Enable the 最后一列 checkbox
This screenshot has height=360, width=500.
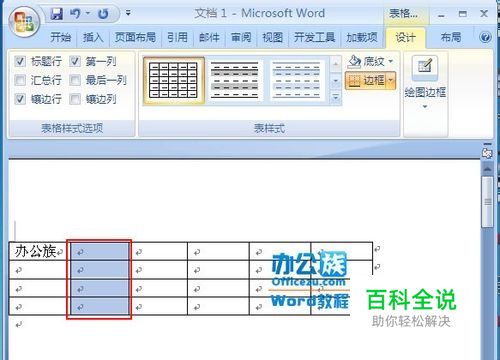75,80
